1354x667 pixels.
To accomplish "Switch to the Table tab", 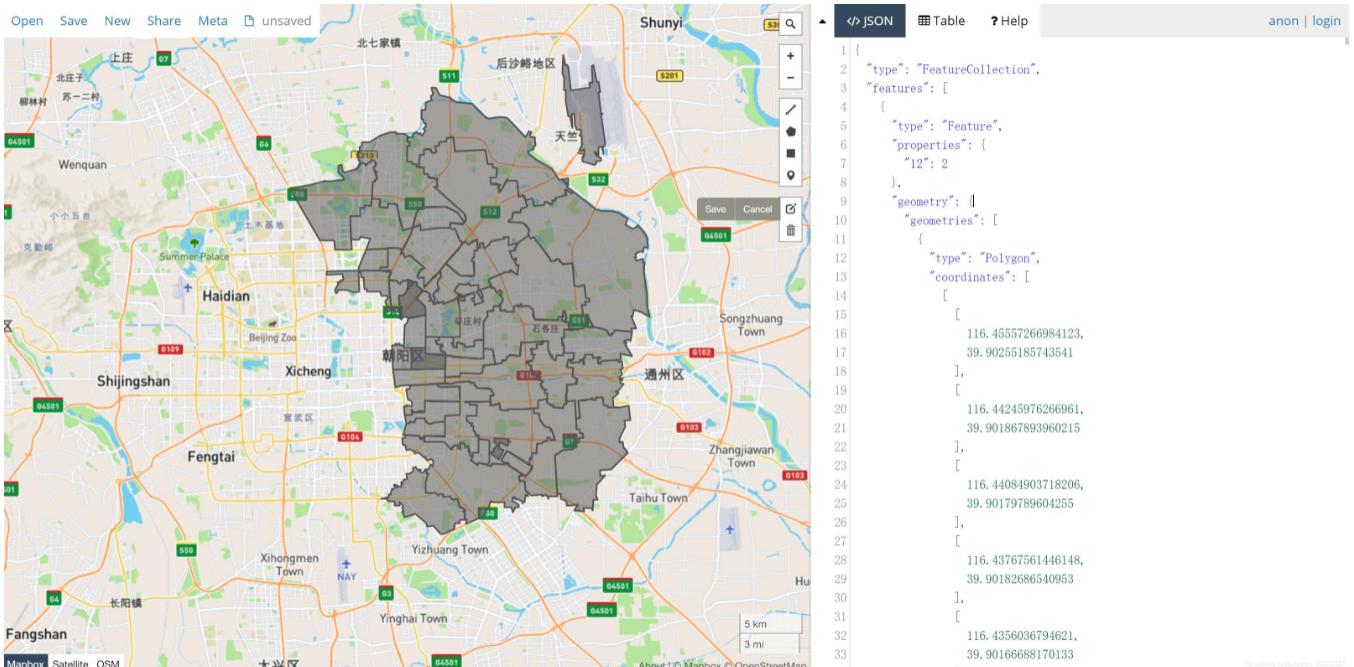I will click(940, 20).
